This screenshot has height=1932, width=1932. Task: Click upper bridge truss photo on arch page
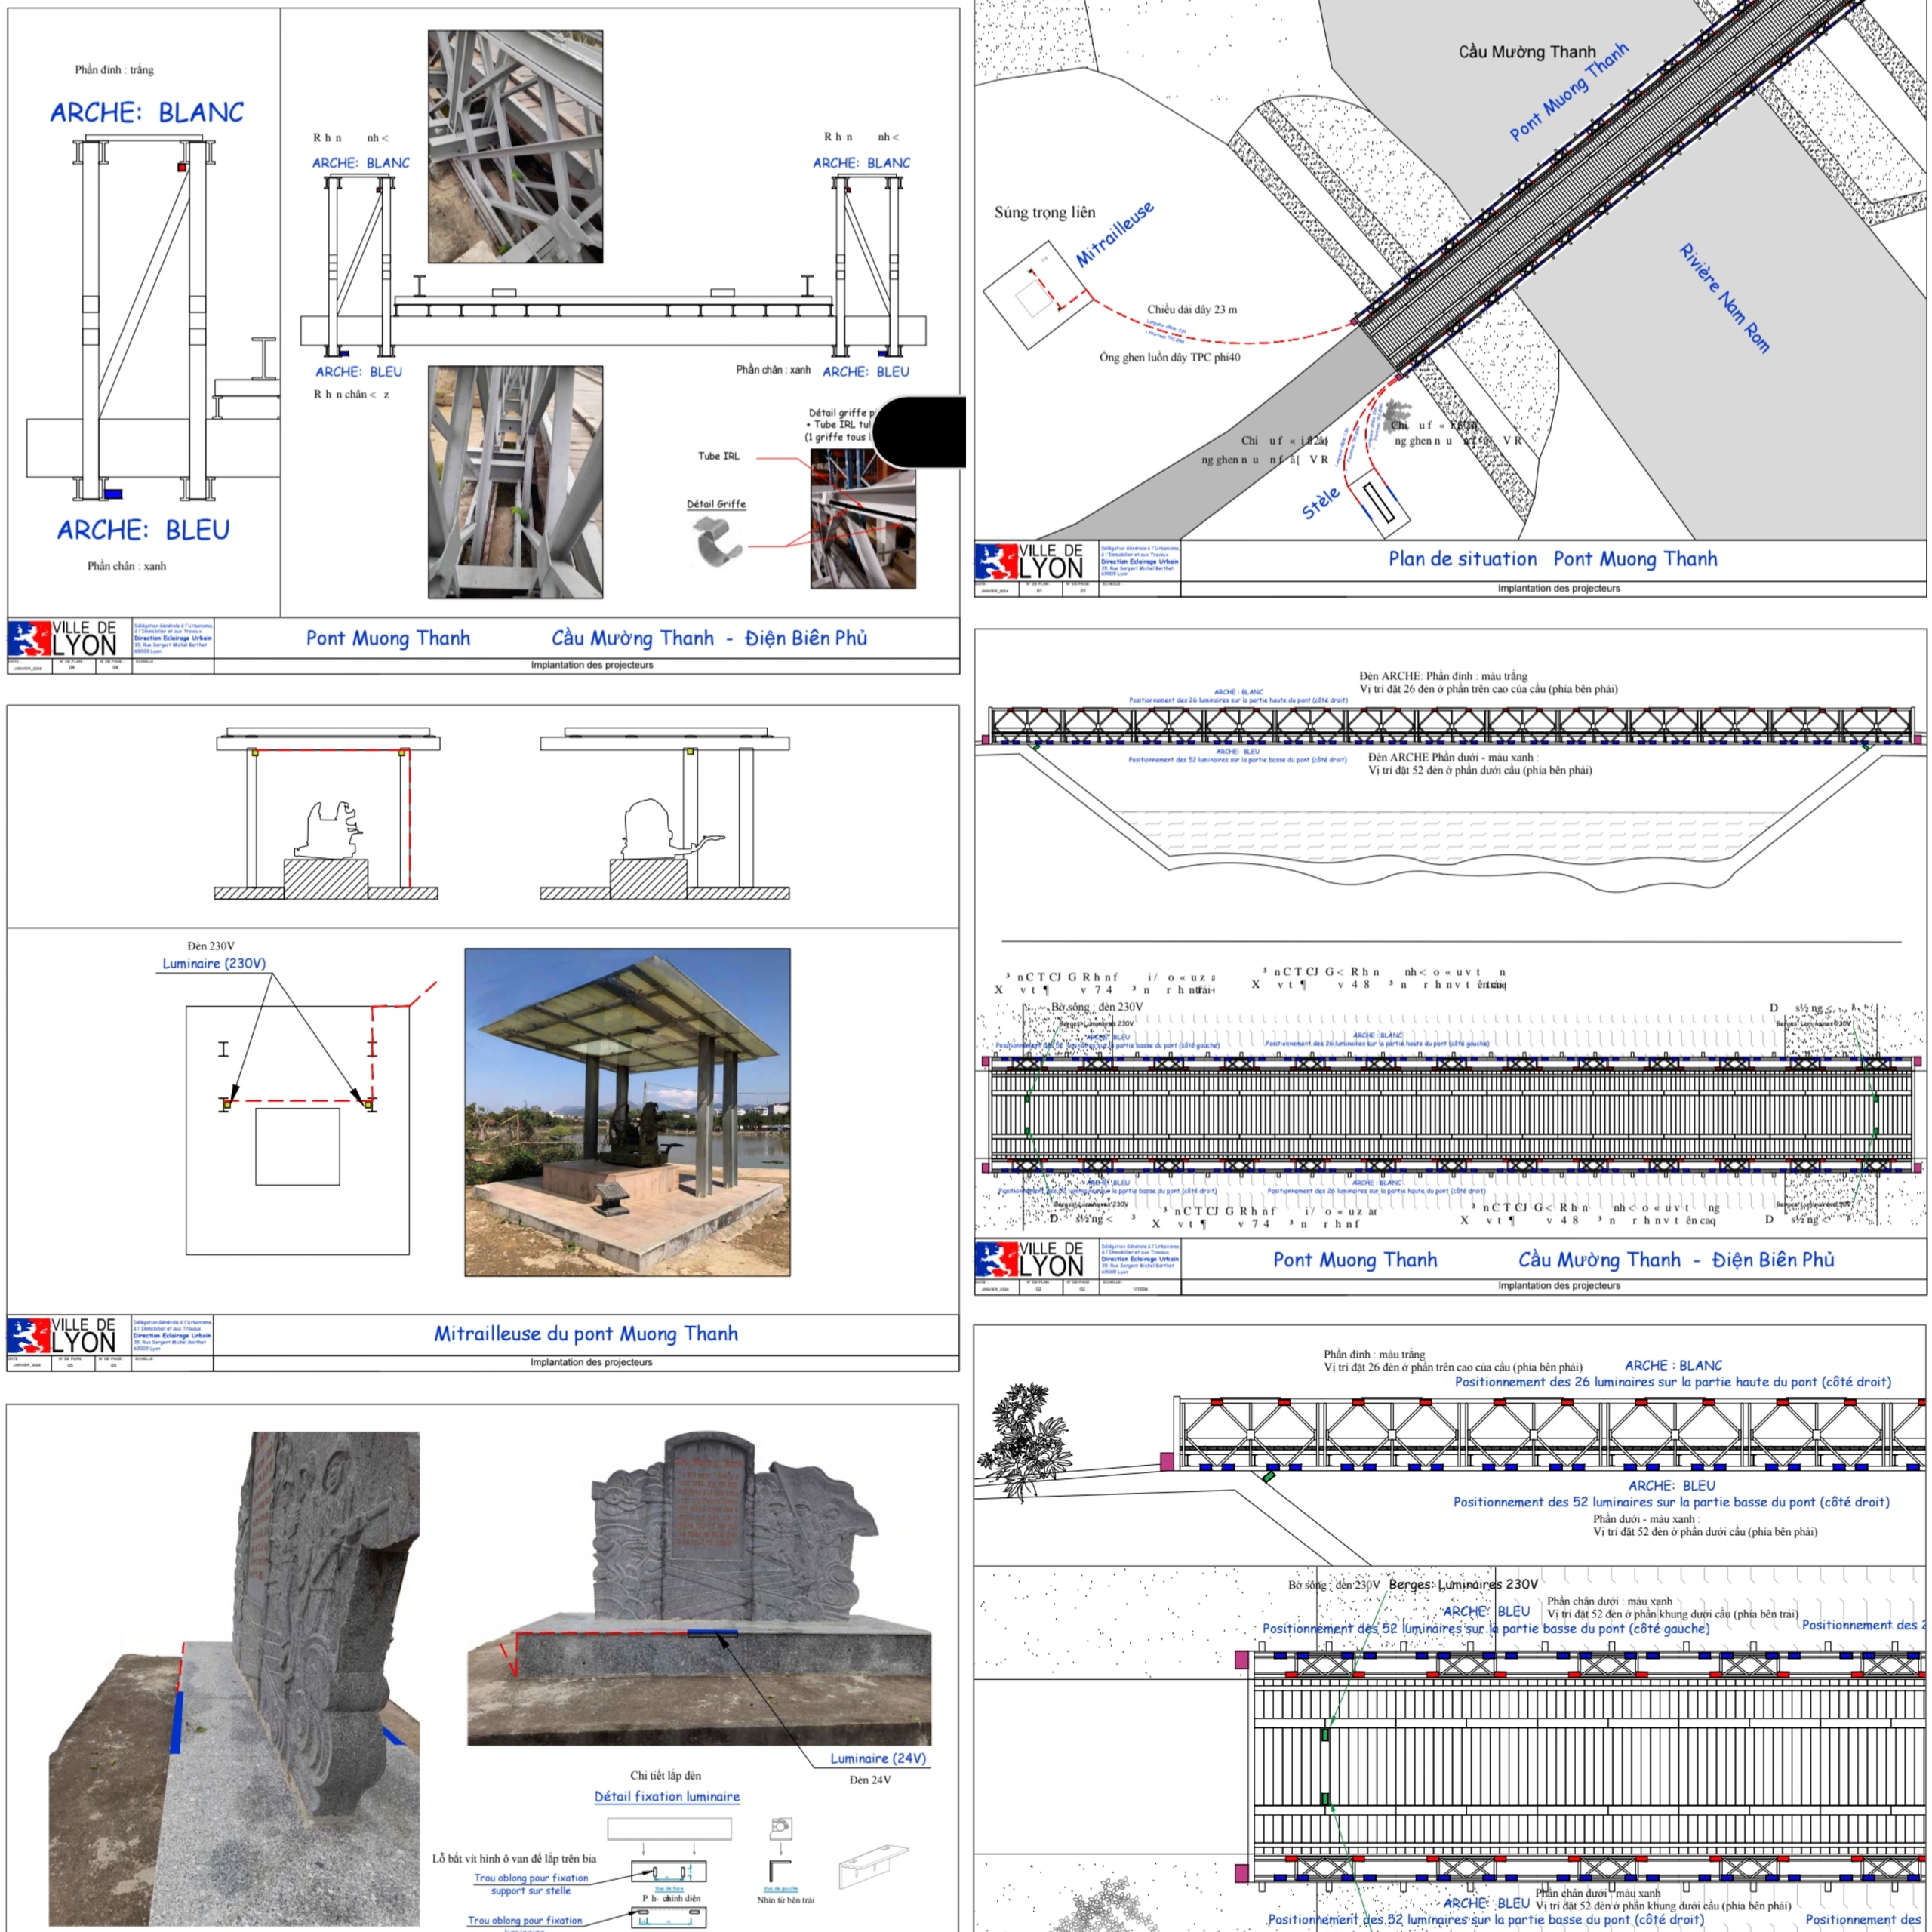point(515,146)
